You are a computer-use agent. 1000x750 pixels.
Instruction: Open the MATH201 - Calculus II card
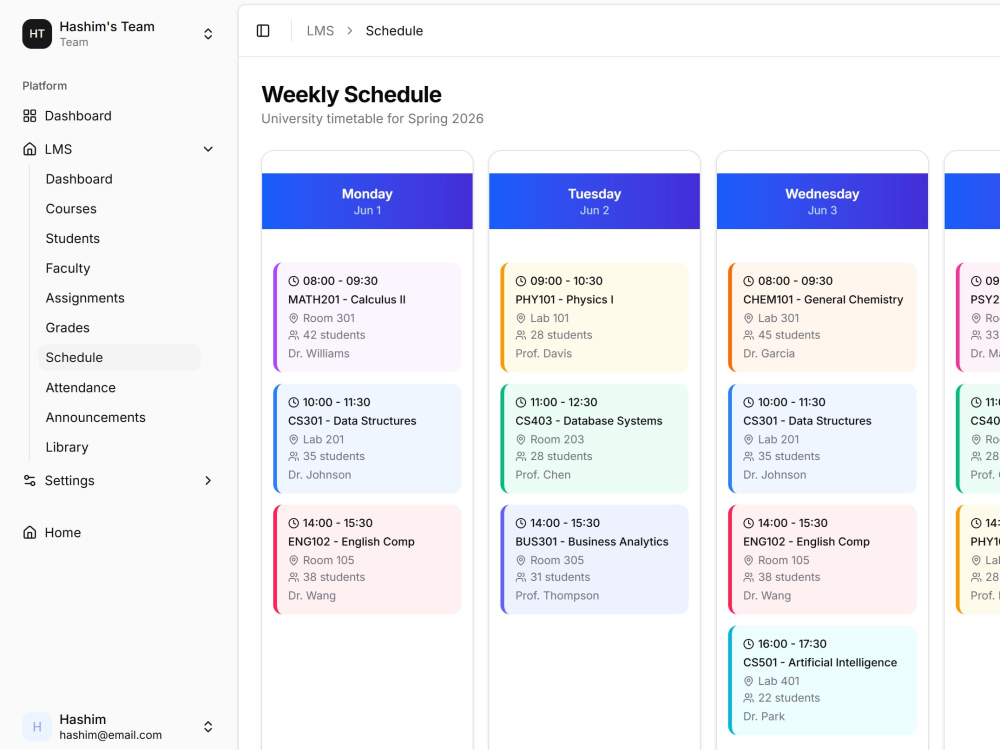[x=367, y=317]
